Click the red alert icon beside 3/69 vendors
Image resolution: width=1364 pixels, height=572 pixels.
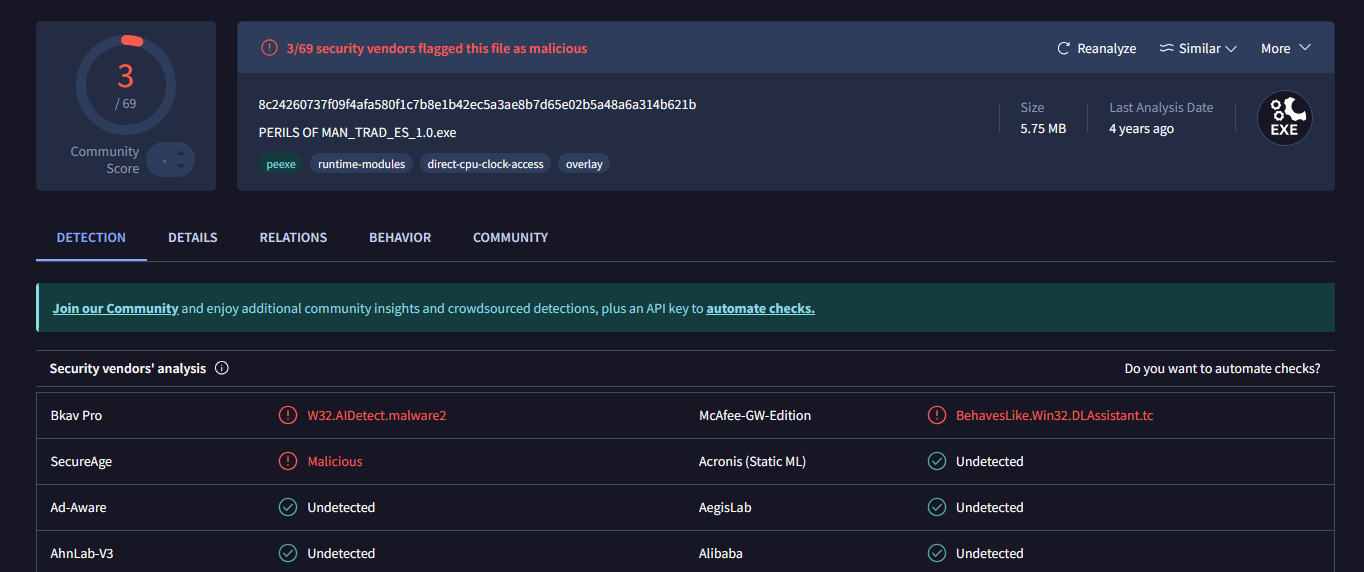pos(269,48)
